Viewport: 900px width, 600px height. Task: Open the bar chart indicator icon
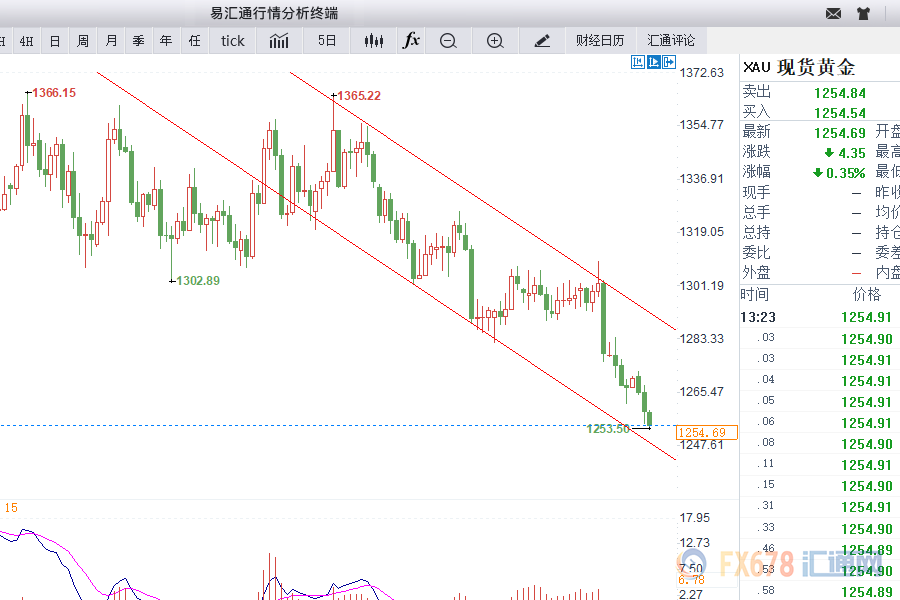click(279, 41)
